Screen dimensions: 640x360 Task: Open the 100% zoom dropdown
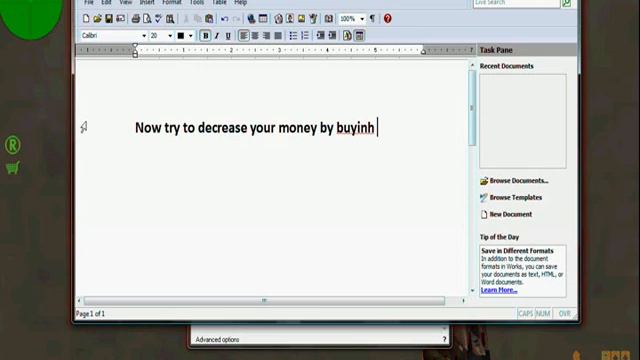(x=362, y=19)
